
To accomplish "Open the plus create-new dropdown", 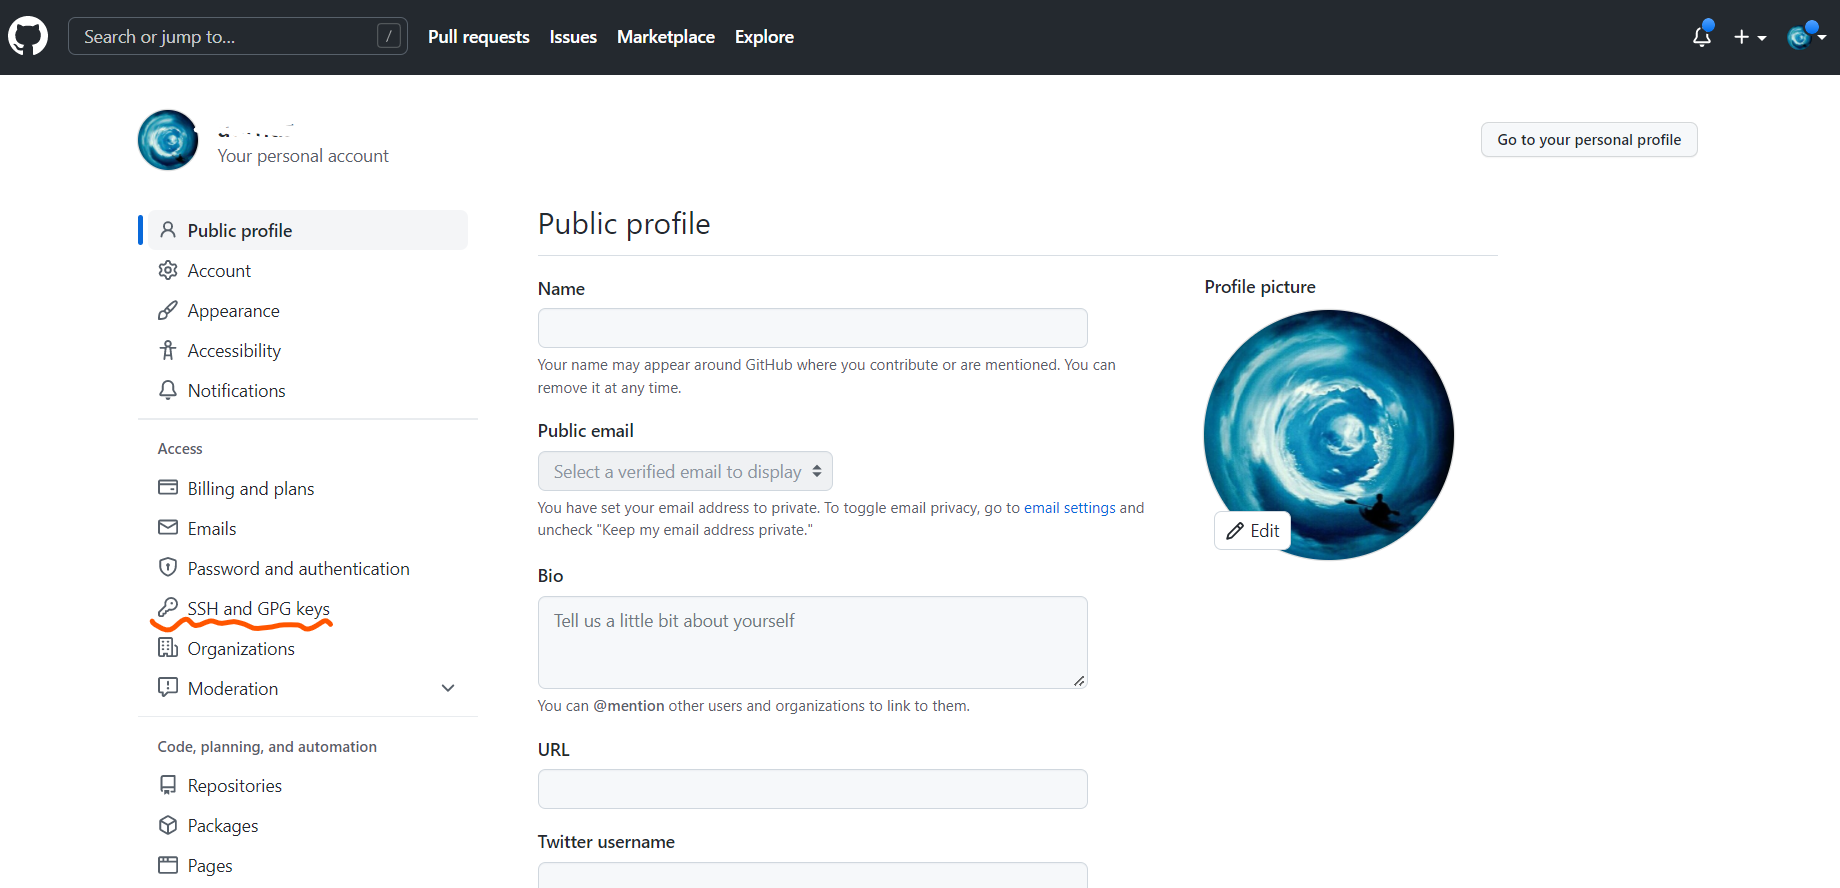I will 1749,37.
